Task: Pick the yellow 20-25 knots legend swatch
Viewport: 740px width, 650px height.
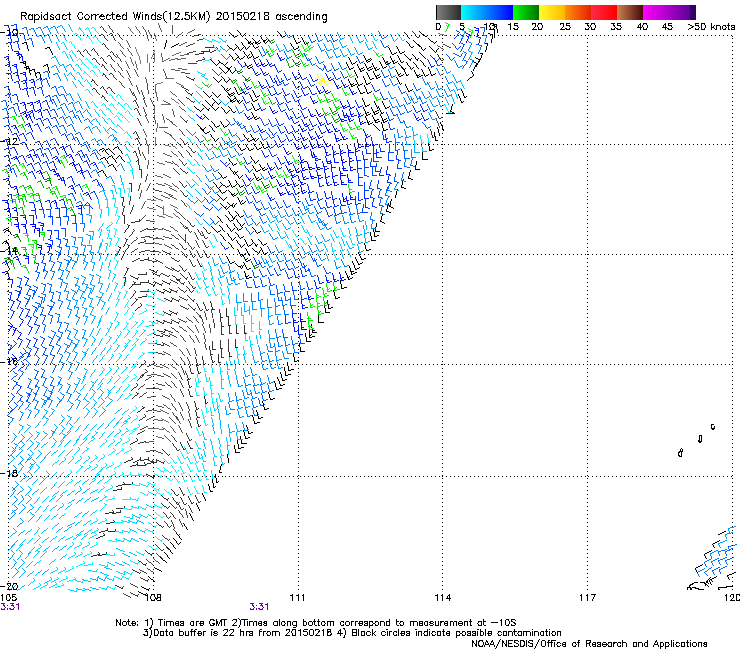Action: [552, 12]
